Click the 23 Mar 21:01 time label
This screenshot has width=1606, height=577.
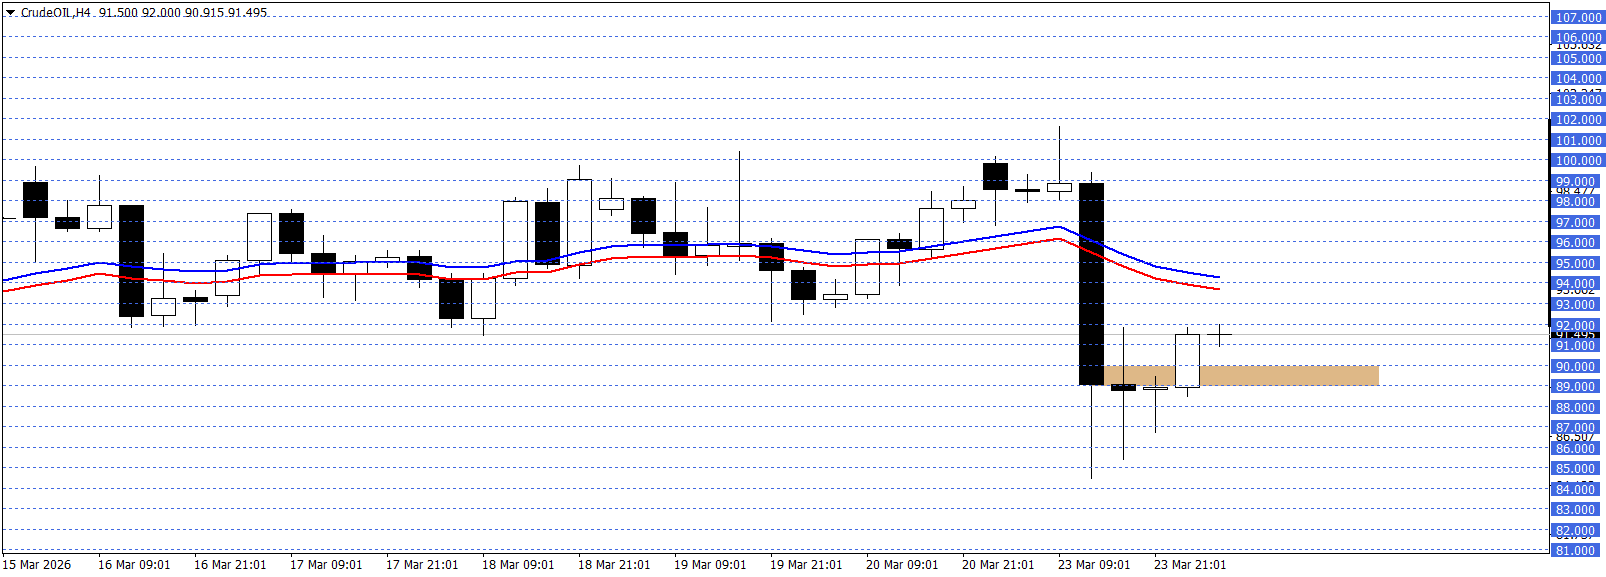click(x=1190, y=564)
